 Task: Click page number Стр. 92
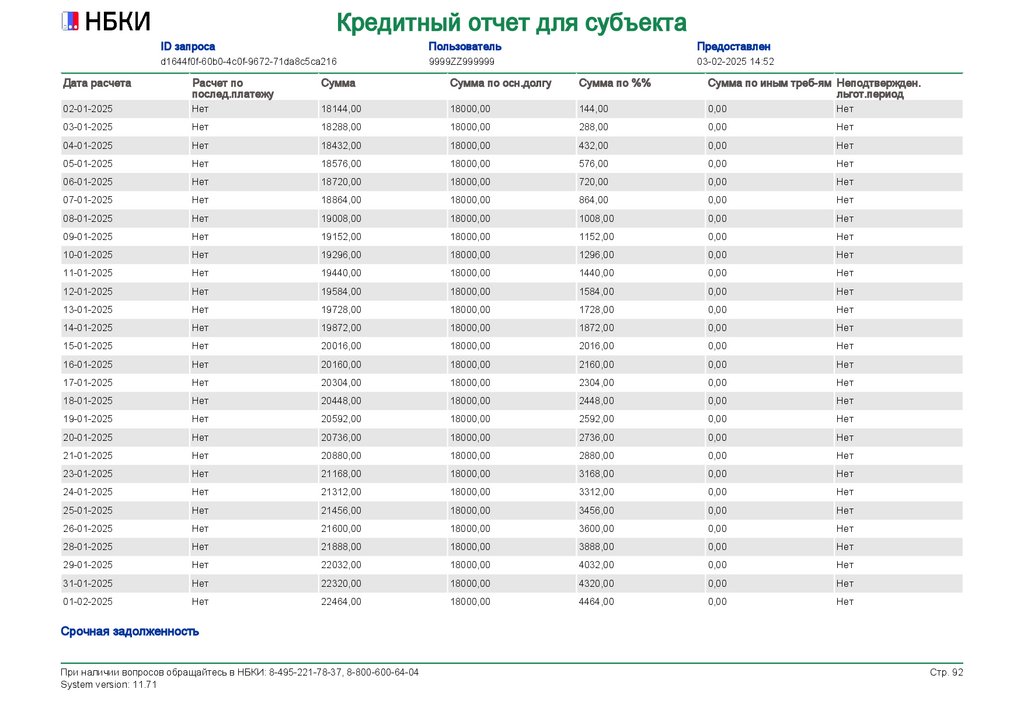point(946,672)
